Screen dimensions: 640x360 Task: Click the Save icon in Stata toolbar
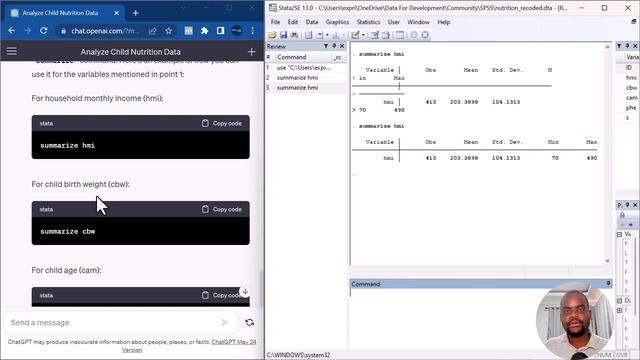click(283, 35)
